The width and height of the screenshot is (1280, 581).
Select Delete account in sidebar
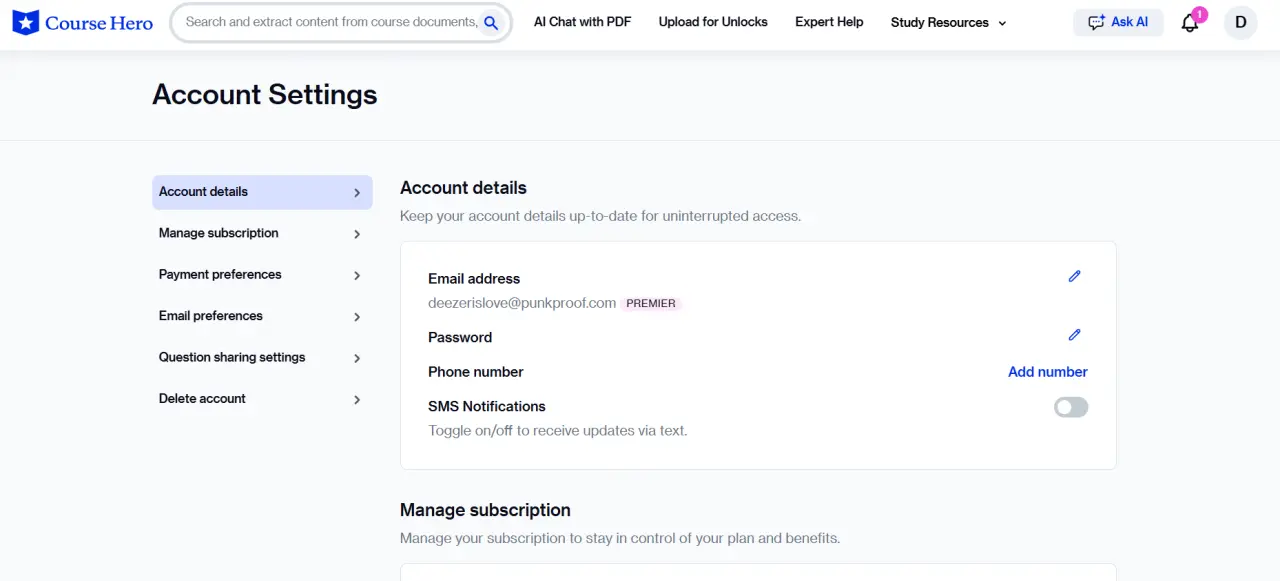click(262, 398)
